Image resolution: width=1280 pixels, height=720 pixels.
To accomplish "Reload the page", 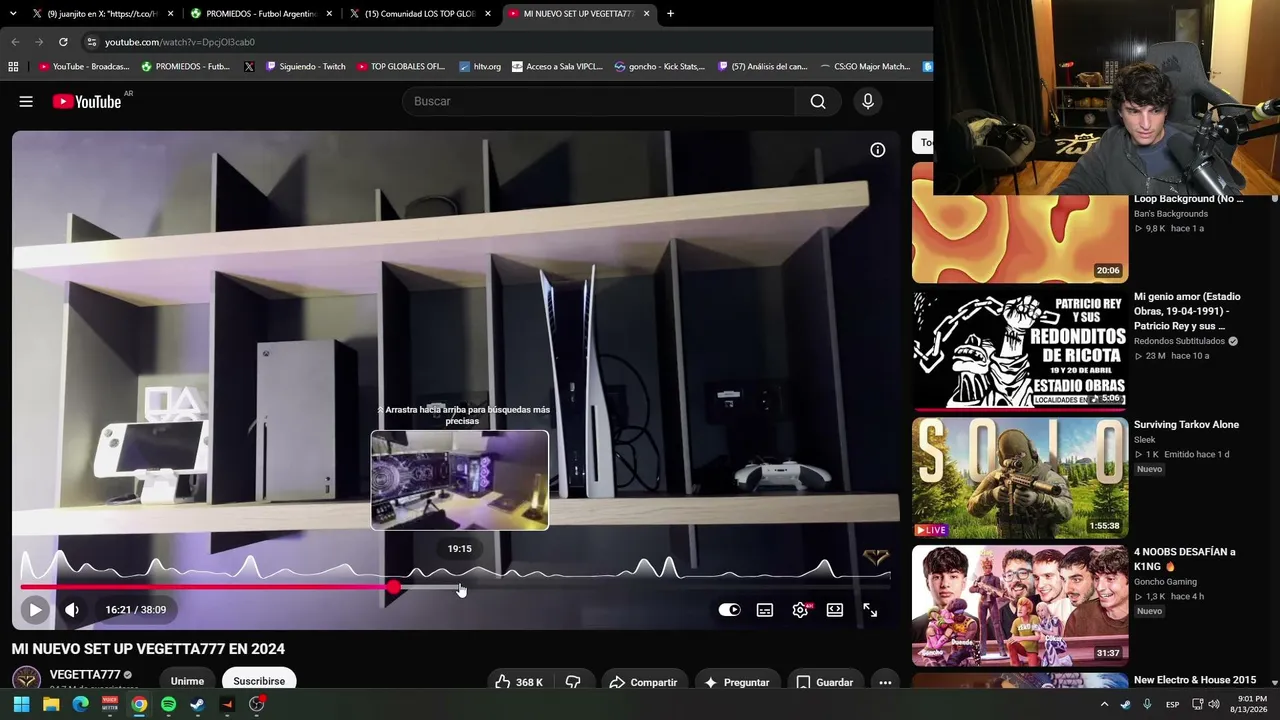I will (63, 42).
